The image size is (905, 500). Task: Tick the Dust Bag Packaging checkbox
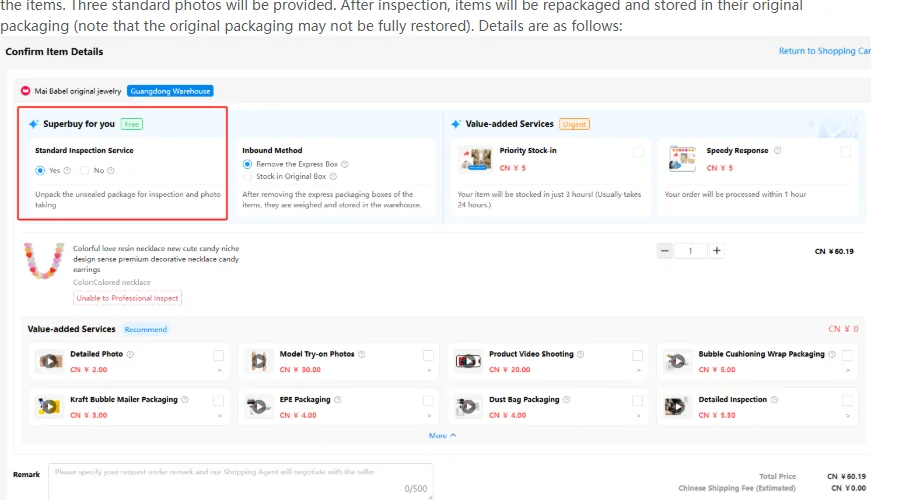637,400
